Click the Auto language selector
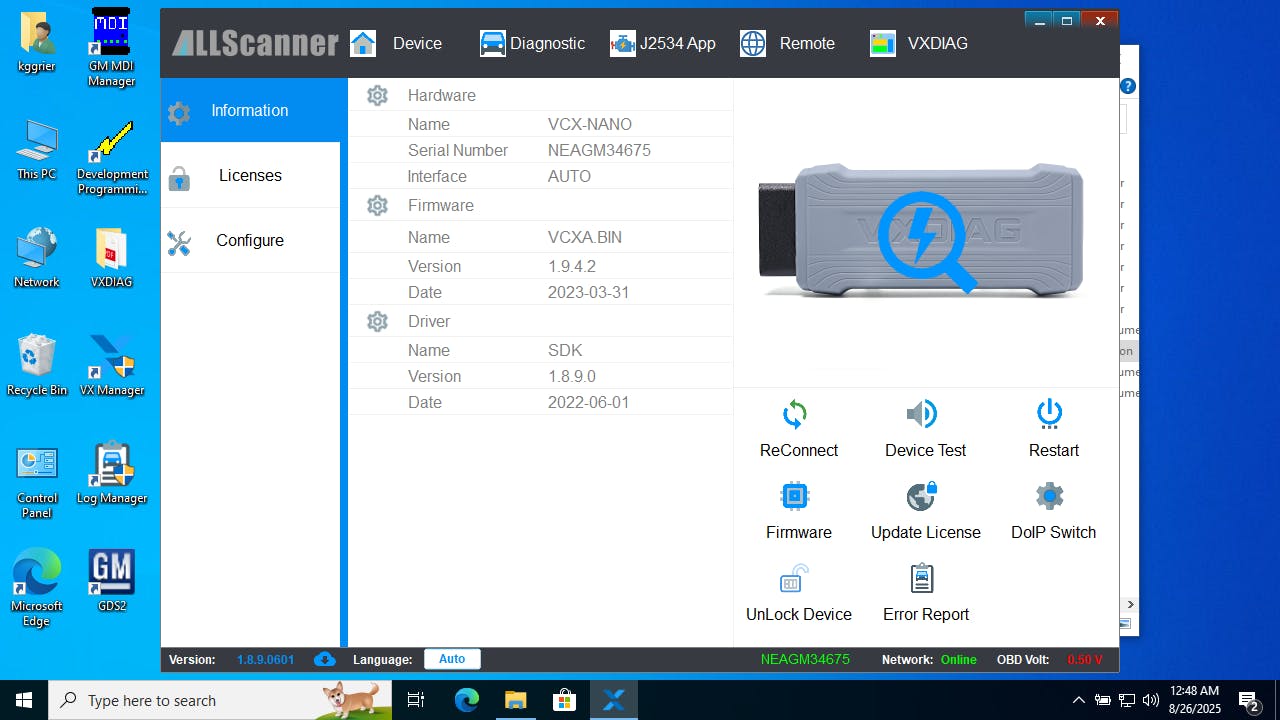 [x=452, y=659]
